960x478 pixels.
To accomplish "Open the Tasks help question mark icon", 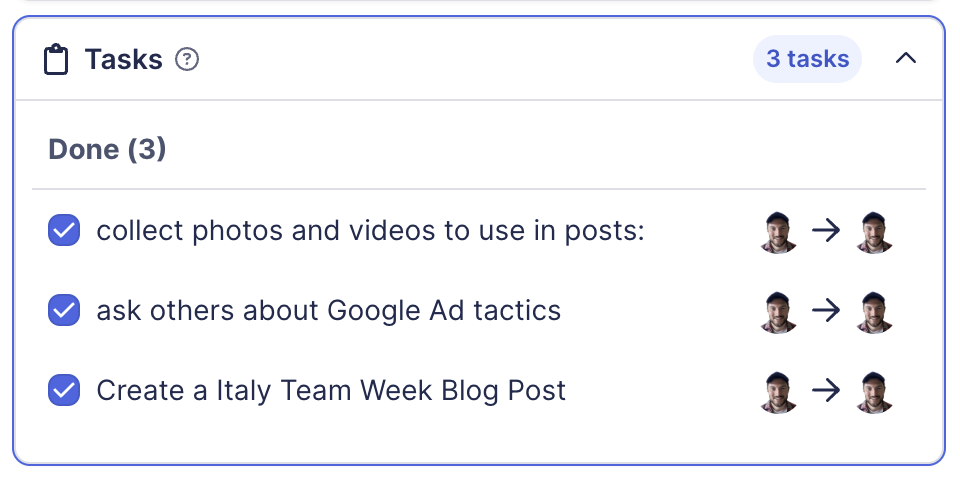I will (187, 60).
